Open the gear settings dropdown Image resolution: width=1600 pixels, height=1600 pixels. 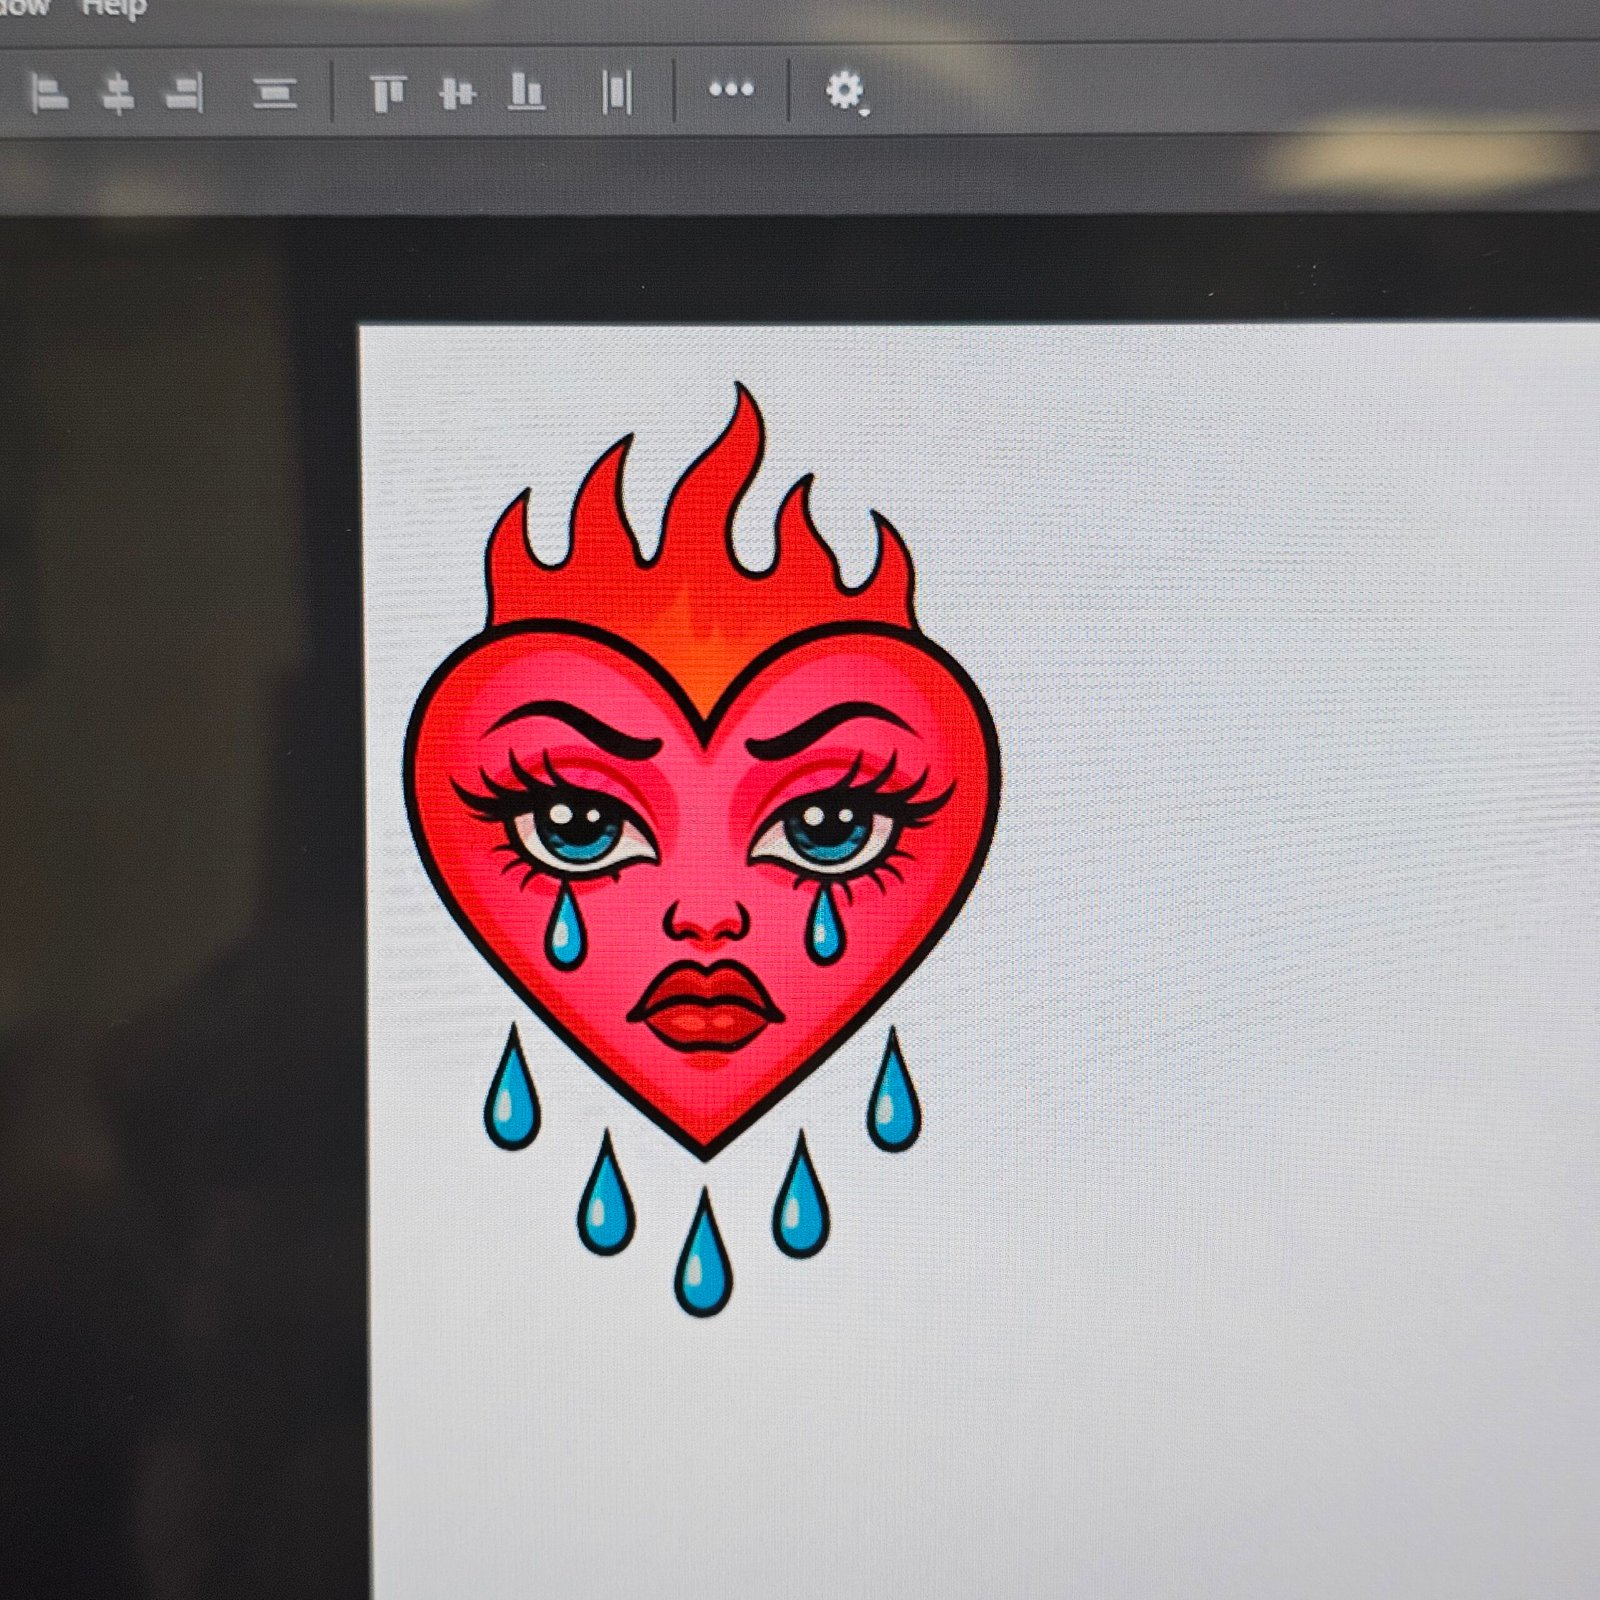coord(845,91)
